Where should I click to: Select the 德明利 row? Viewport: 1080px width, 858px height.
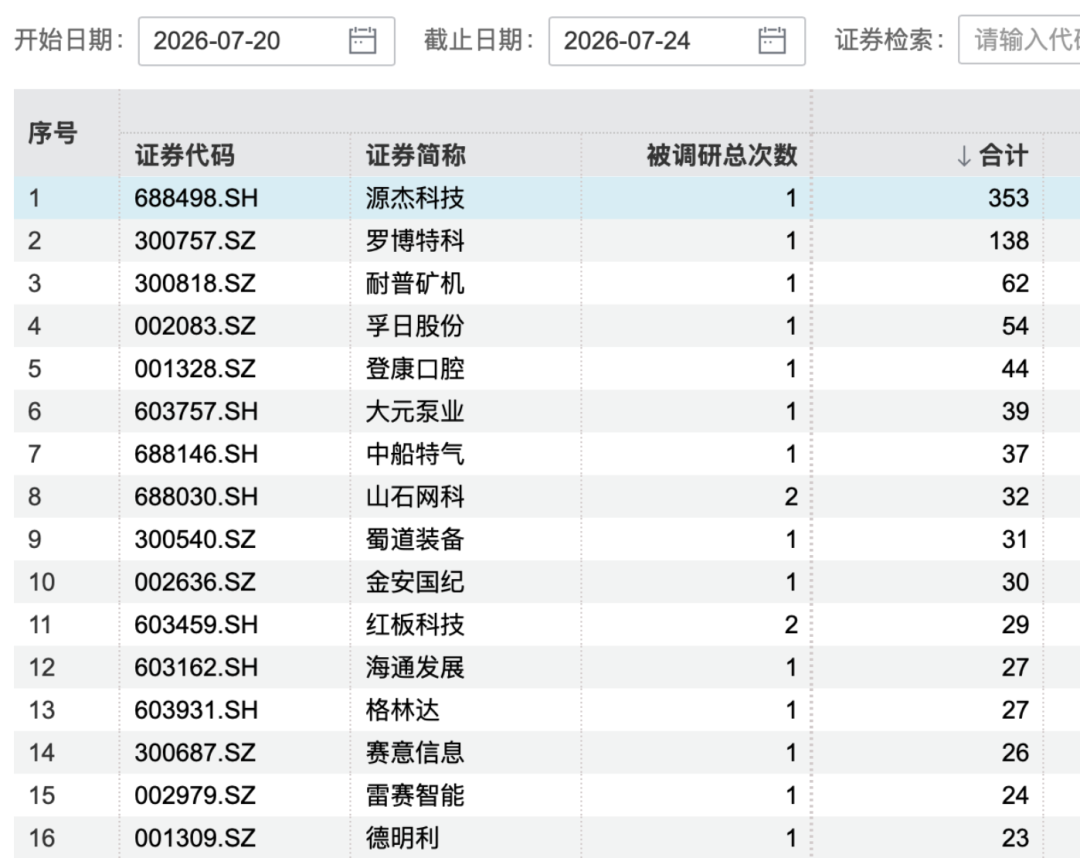(547, 837)
